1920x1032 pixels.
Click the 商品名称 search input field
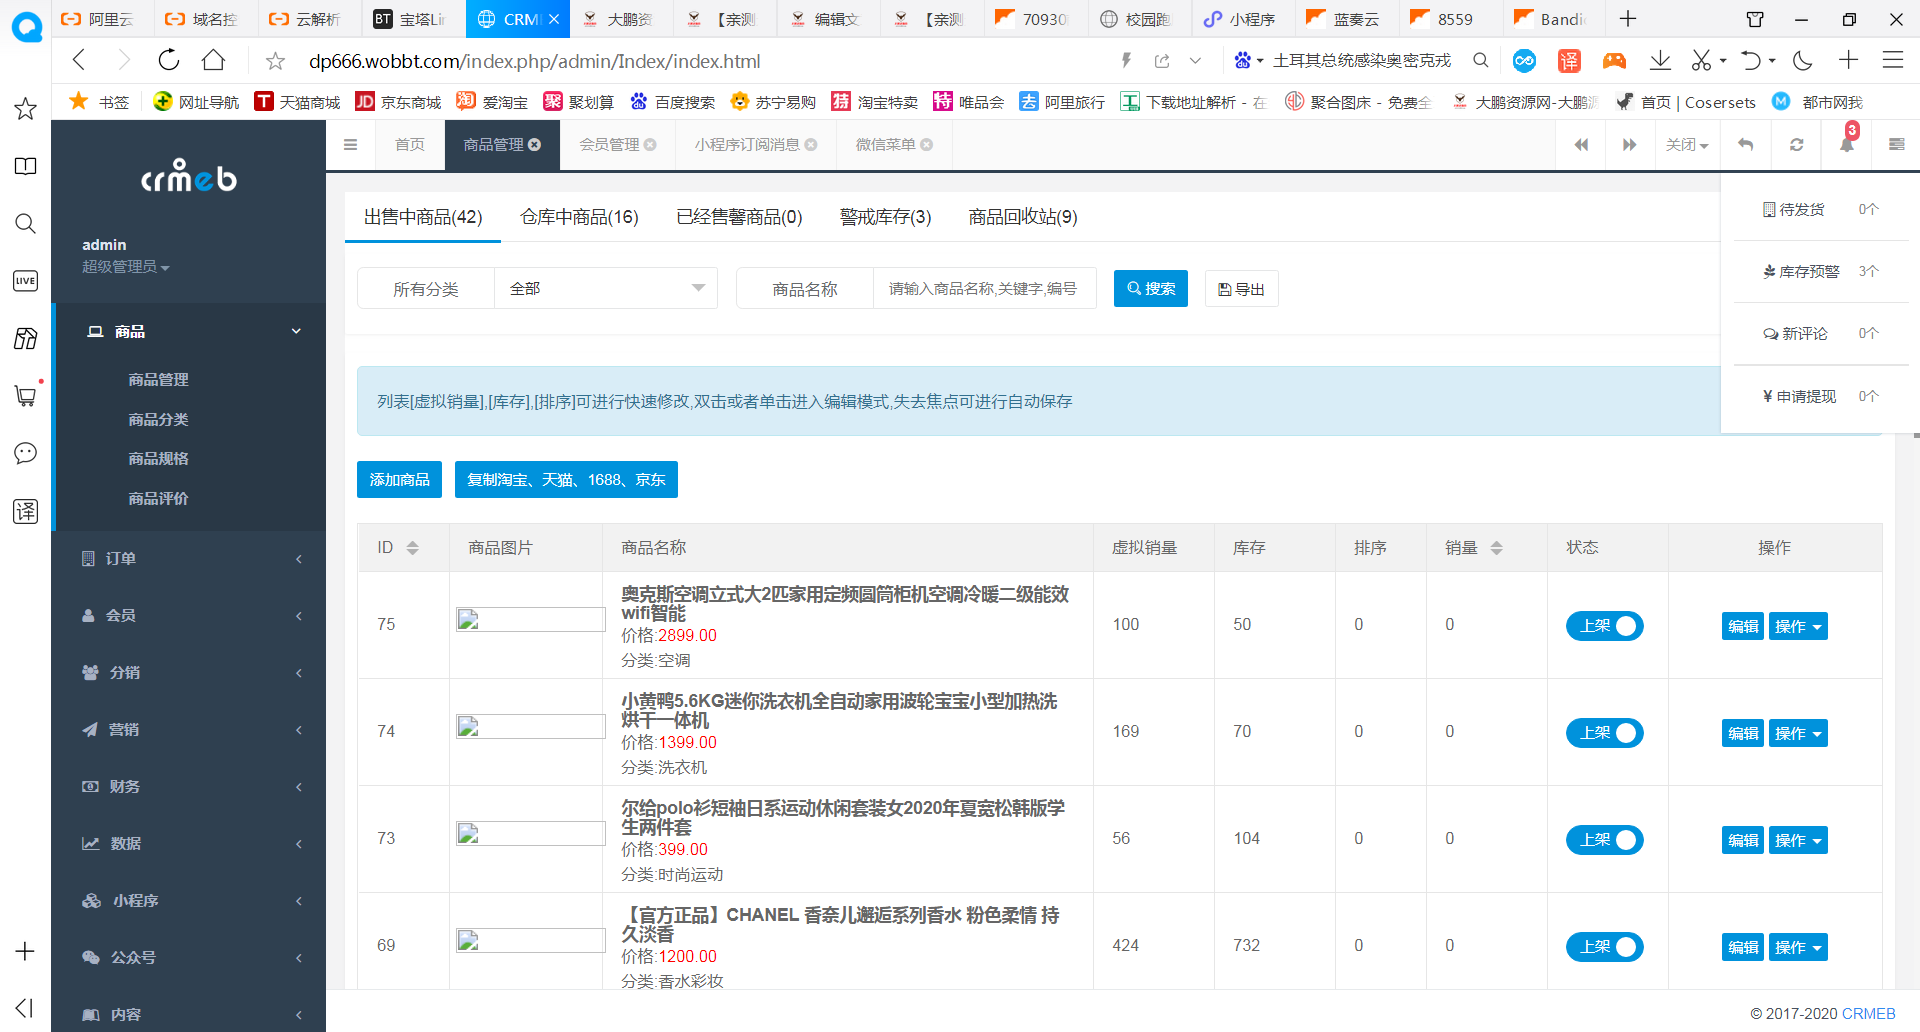[985, 288]
